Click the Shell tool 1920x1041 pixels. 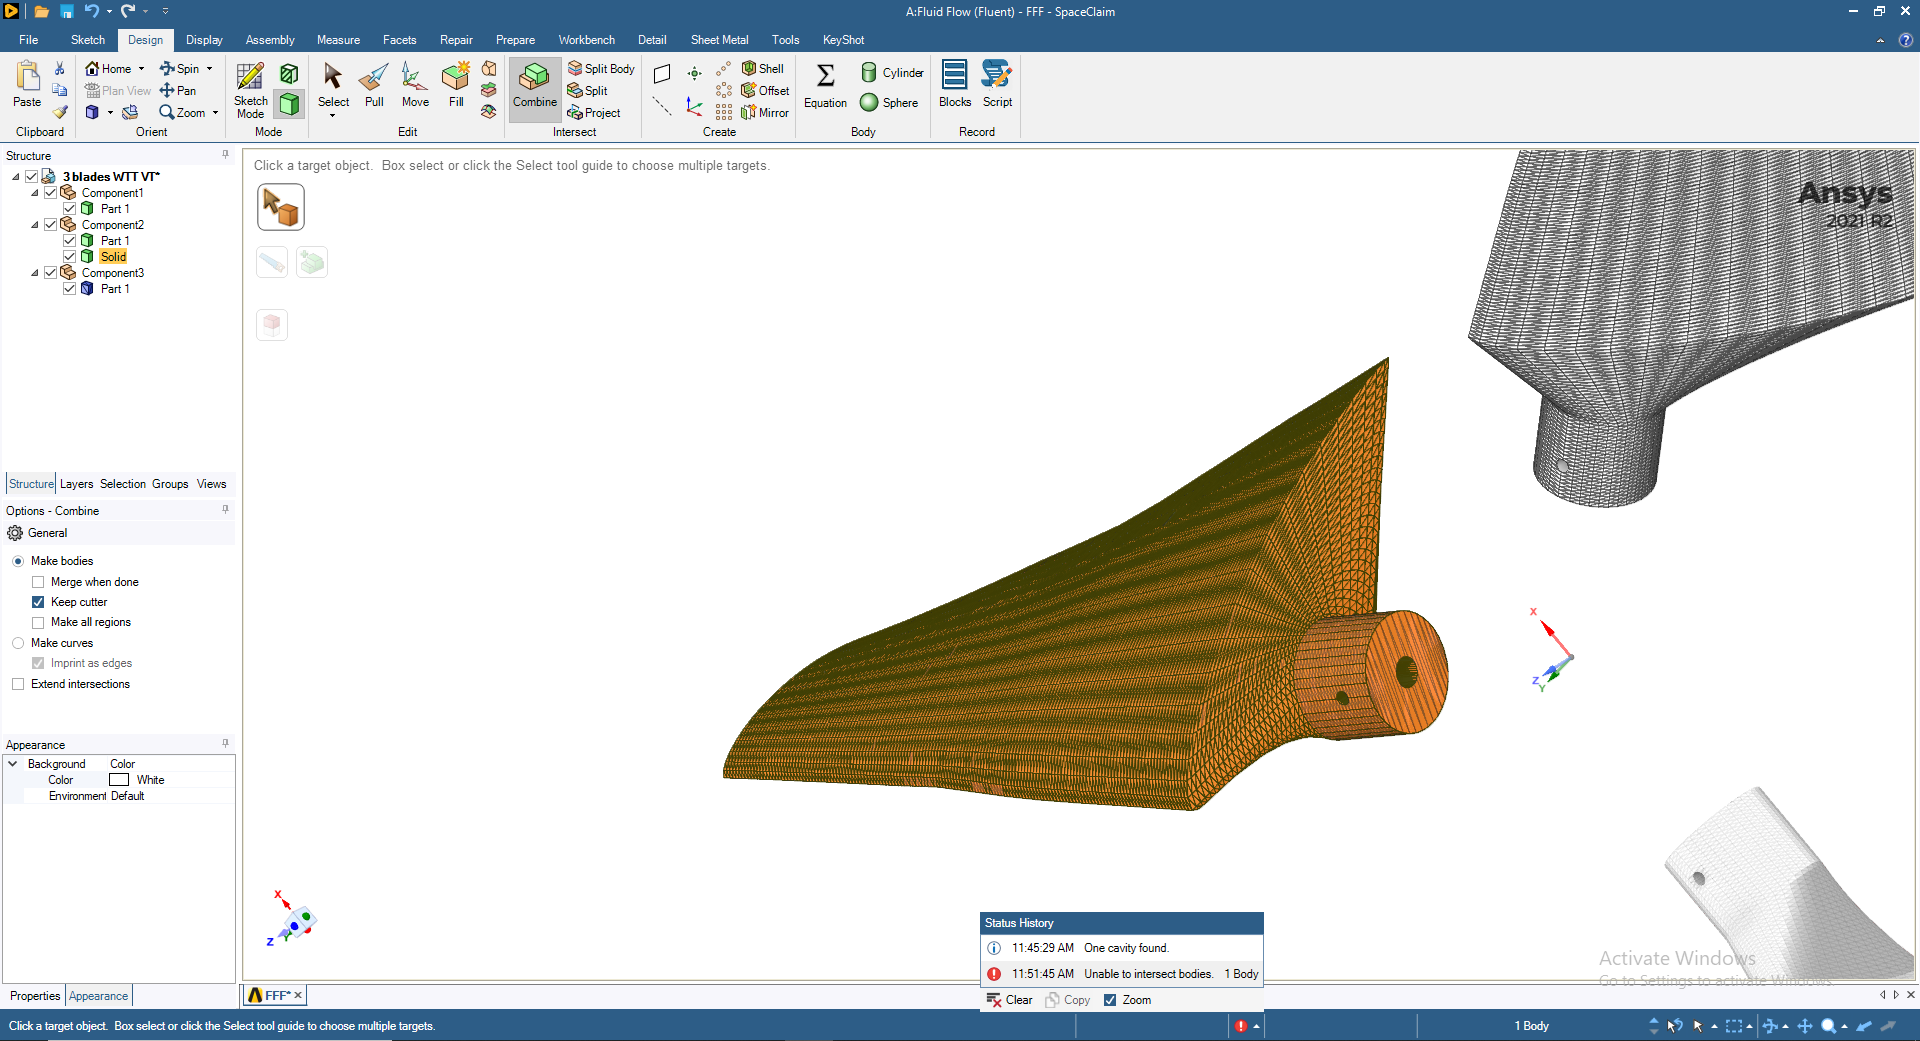(763, 69)
